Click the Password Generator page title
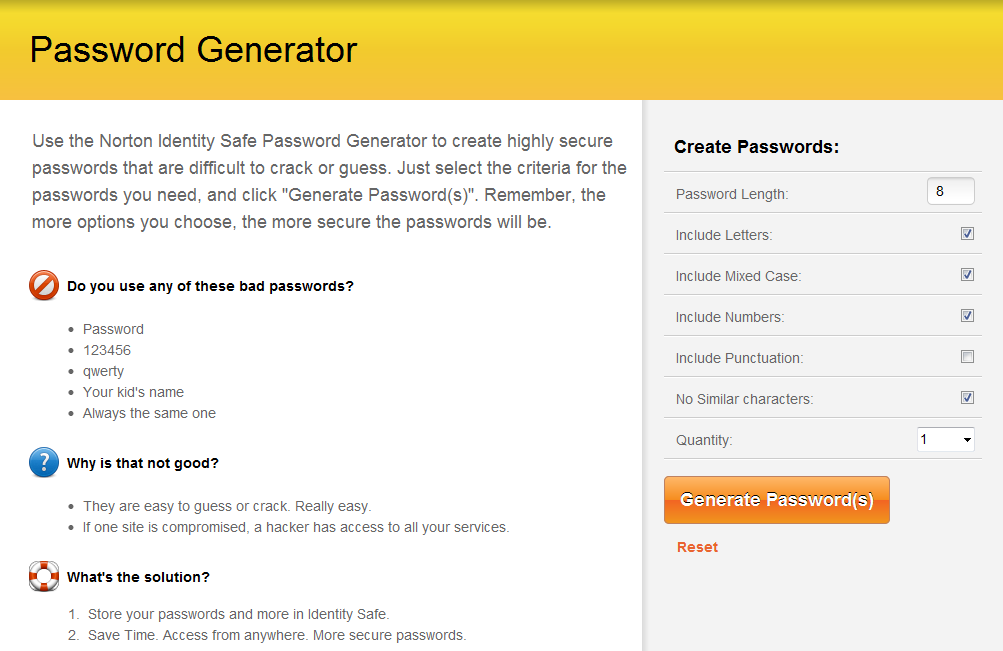Screen dimensions: 1003x651 click(x=193, y=49)
